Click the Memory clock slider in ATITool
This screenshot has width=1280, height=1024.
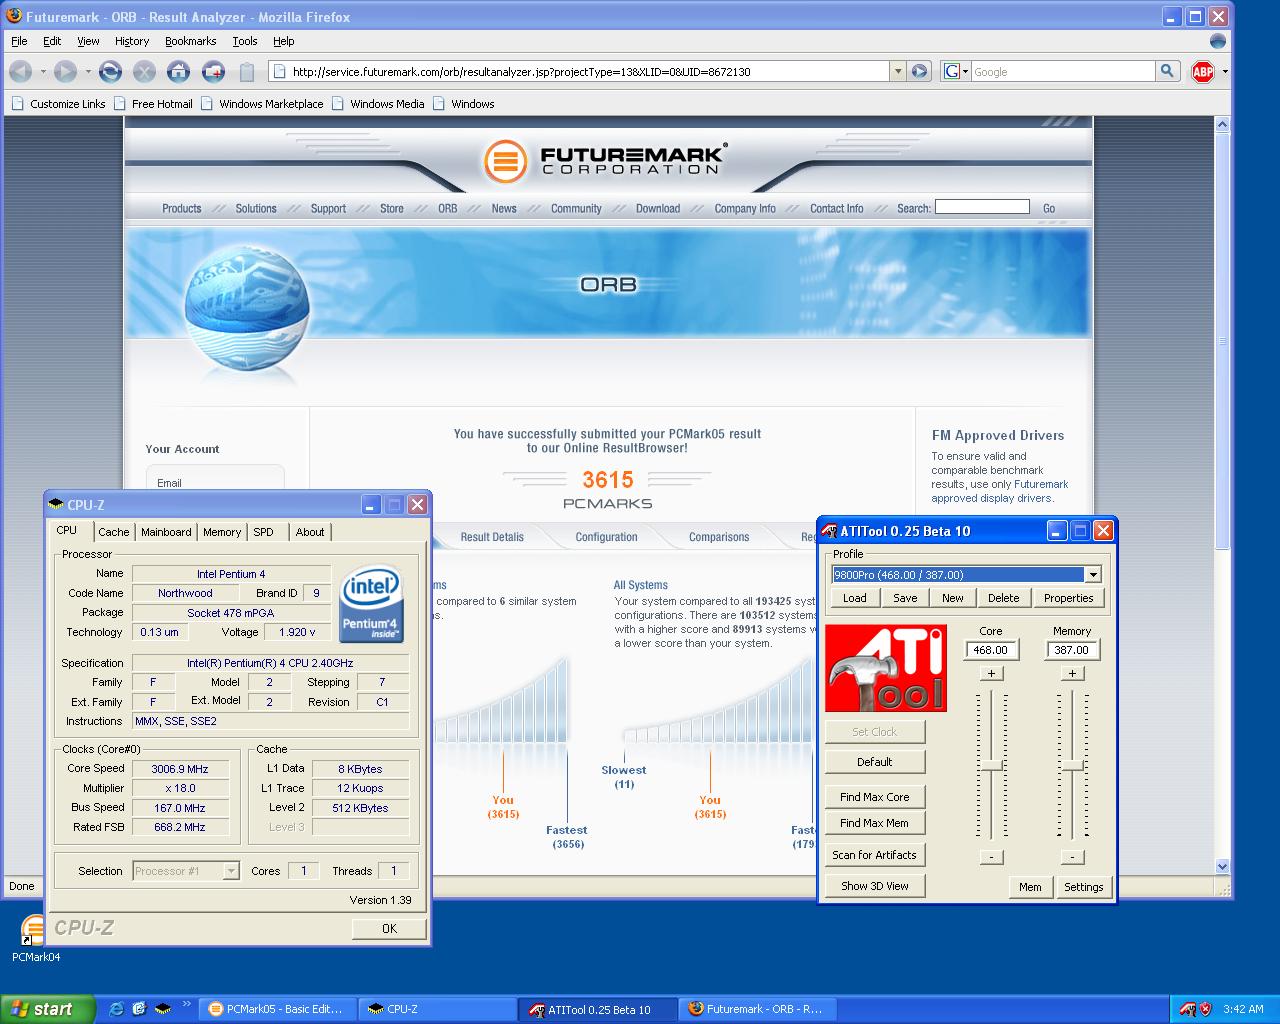(1072, 765)
